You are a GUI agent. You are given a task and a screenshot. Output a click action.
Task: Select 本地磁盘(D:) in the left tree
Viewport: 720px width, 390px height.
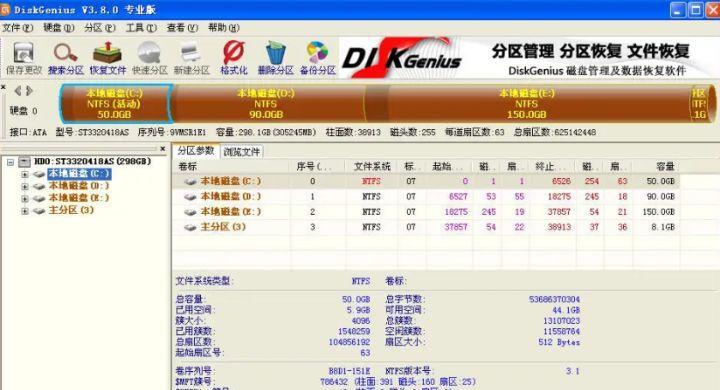coord(79,186)
